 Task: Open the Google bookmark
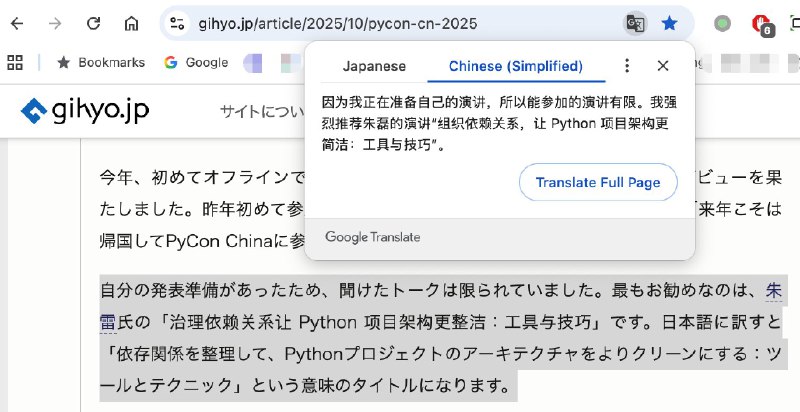(196, 62)
